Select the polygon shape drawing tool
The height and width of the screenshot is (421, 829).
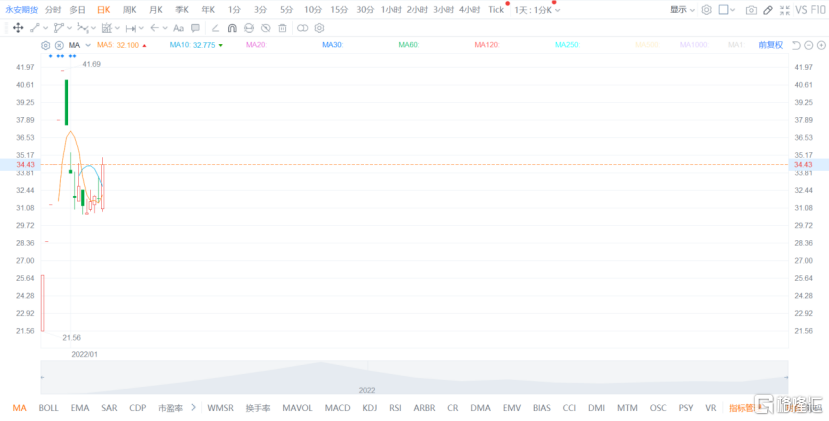(x=59, y=28)
